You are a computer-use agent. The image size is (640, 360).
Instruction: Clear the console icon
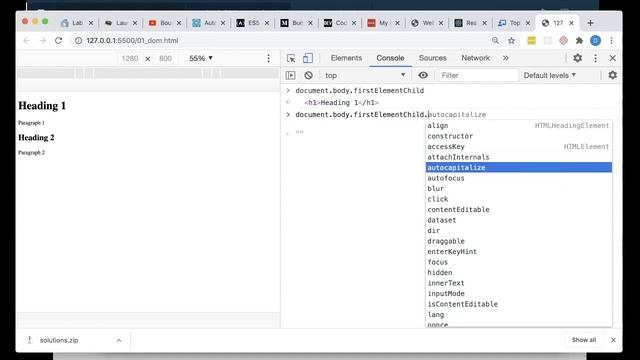308,76
